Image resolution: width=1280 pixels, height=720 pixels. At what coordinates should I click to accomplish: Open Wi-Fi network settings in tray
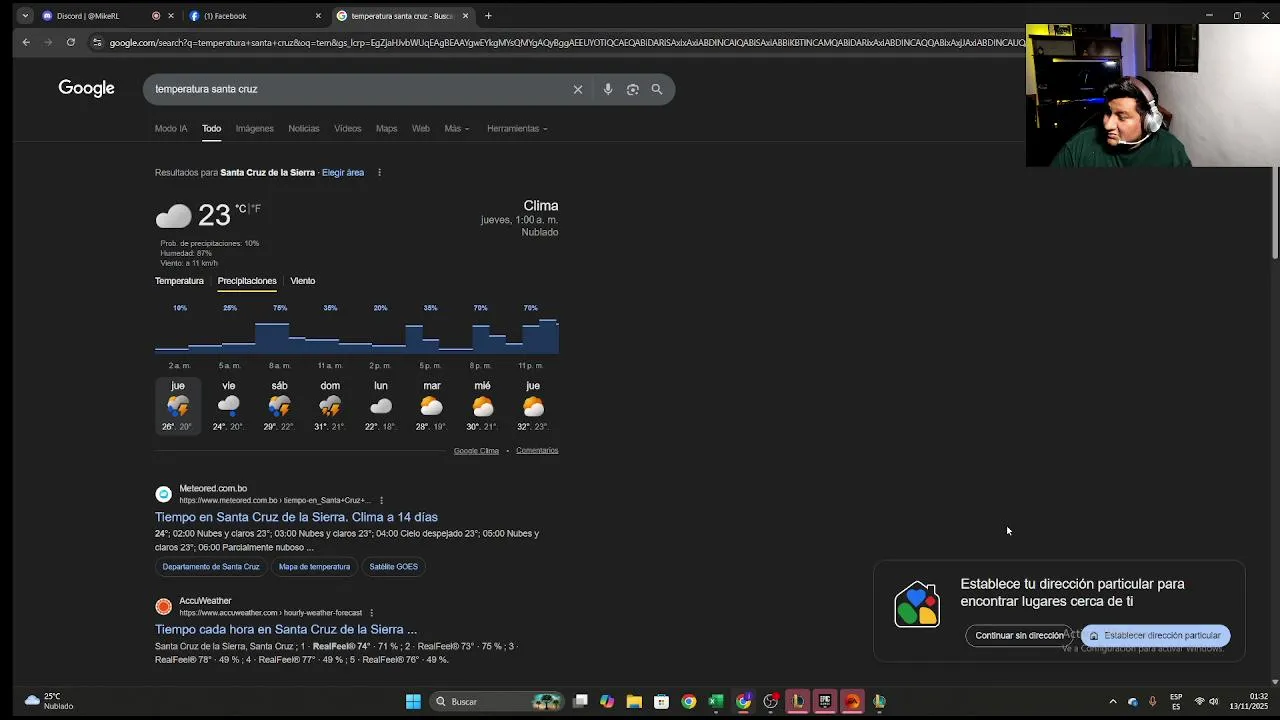point(1199,701)
